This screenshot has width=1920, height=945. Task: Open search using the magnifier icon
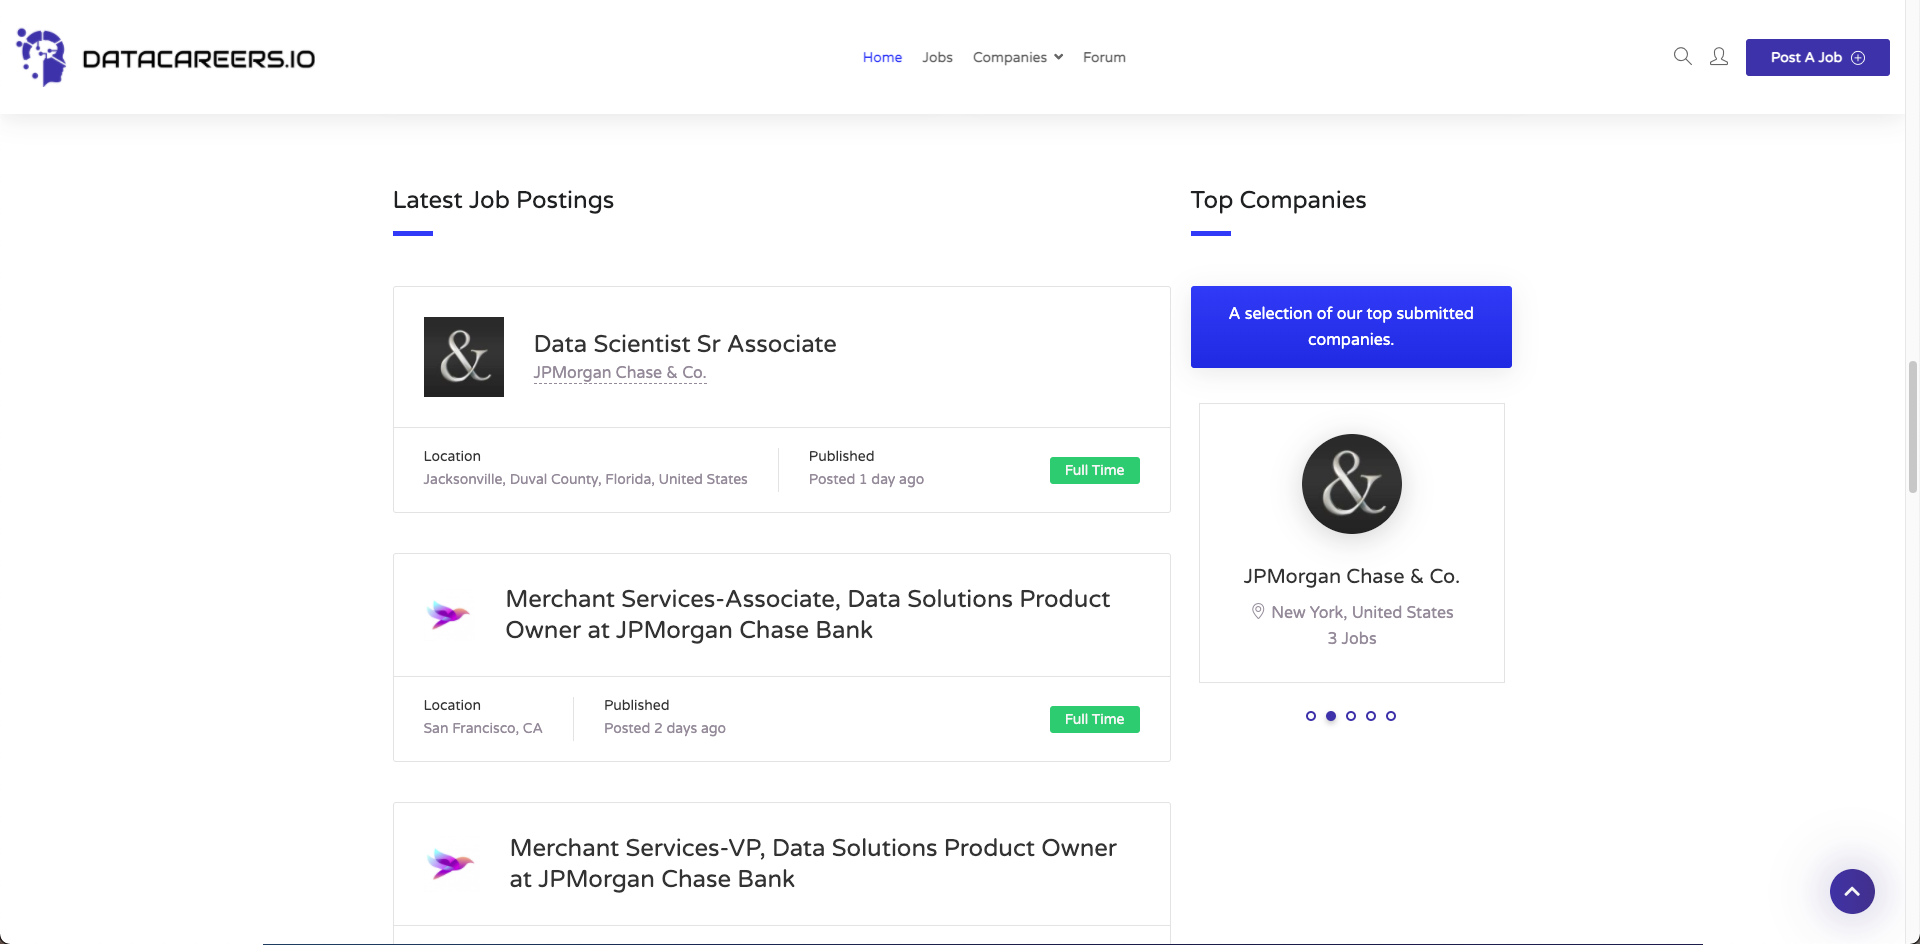(1683, 57)
